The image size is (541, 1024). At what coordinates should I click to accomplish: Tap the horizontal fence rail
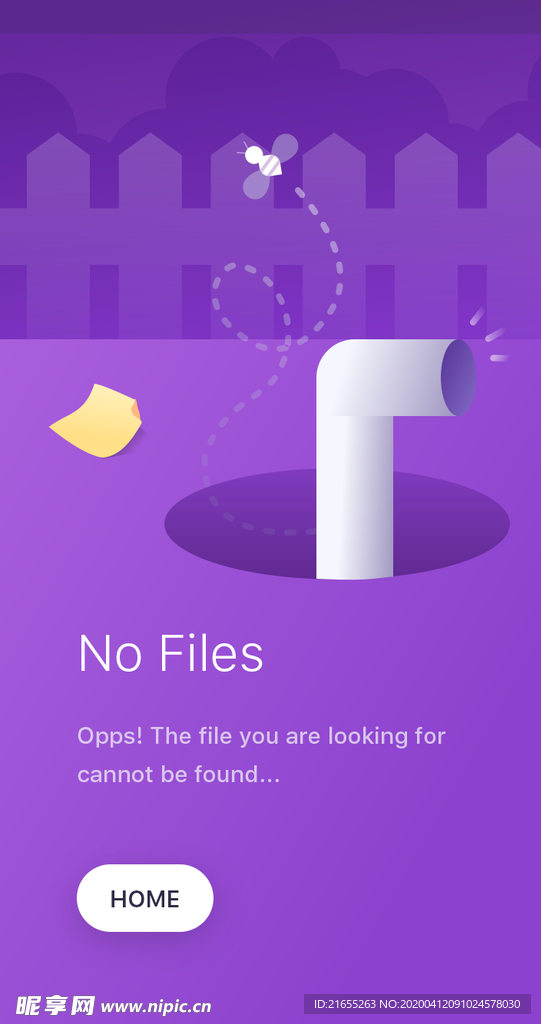[x=270, y=236]
